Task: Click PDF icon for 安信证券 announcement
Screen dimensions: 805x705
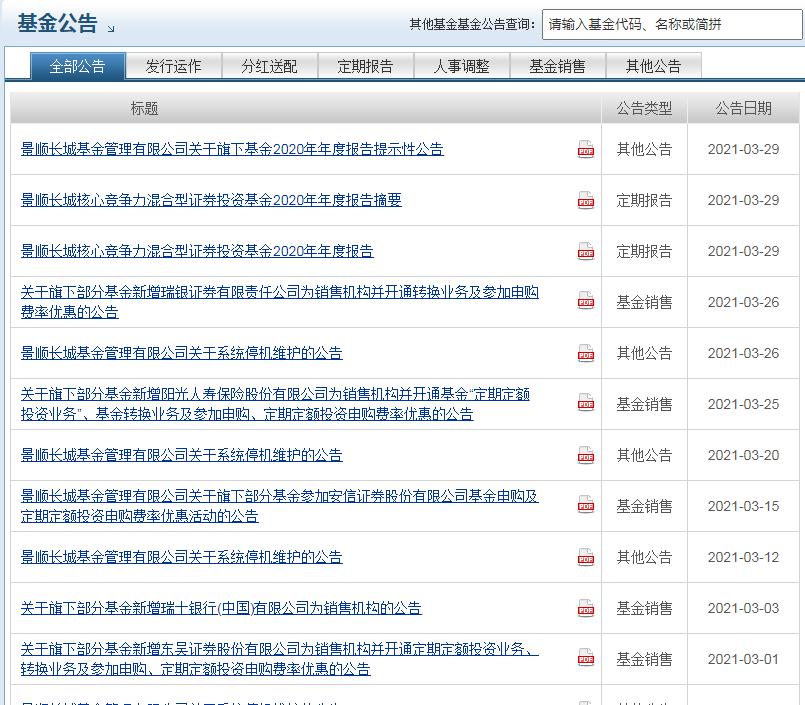Action: [585, 506]
